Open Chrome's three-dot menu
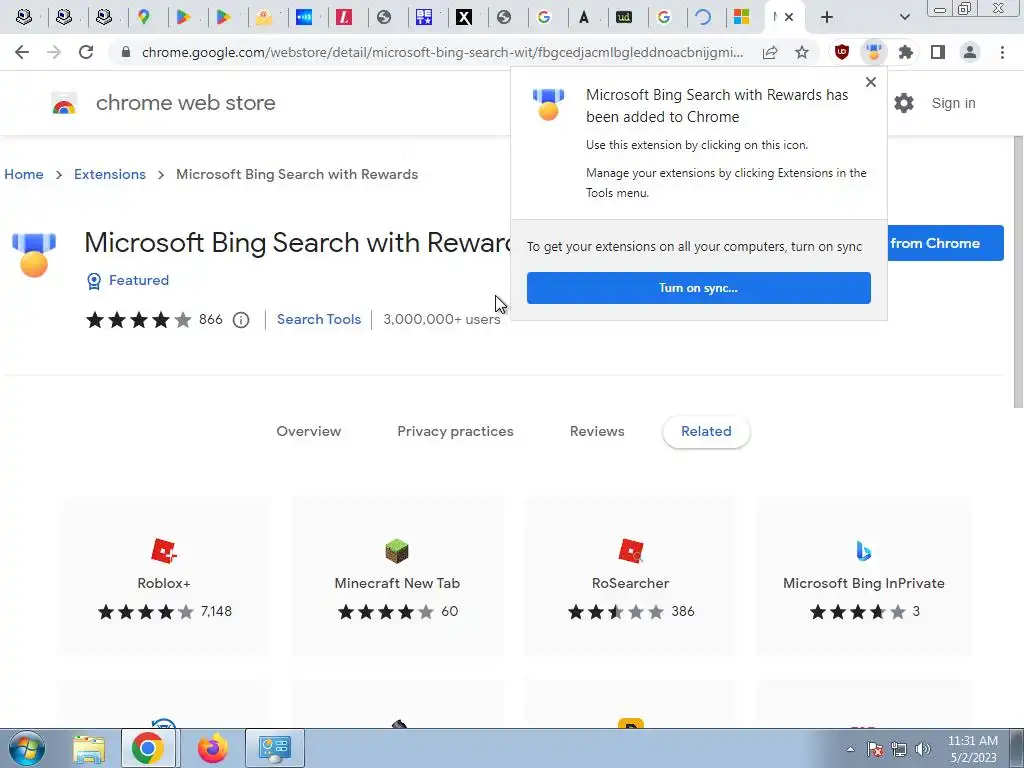Screen dimensions: 1024x768 click(1002, 52)
